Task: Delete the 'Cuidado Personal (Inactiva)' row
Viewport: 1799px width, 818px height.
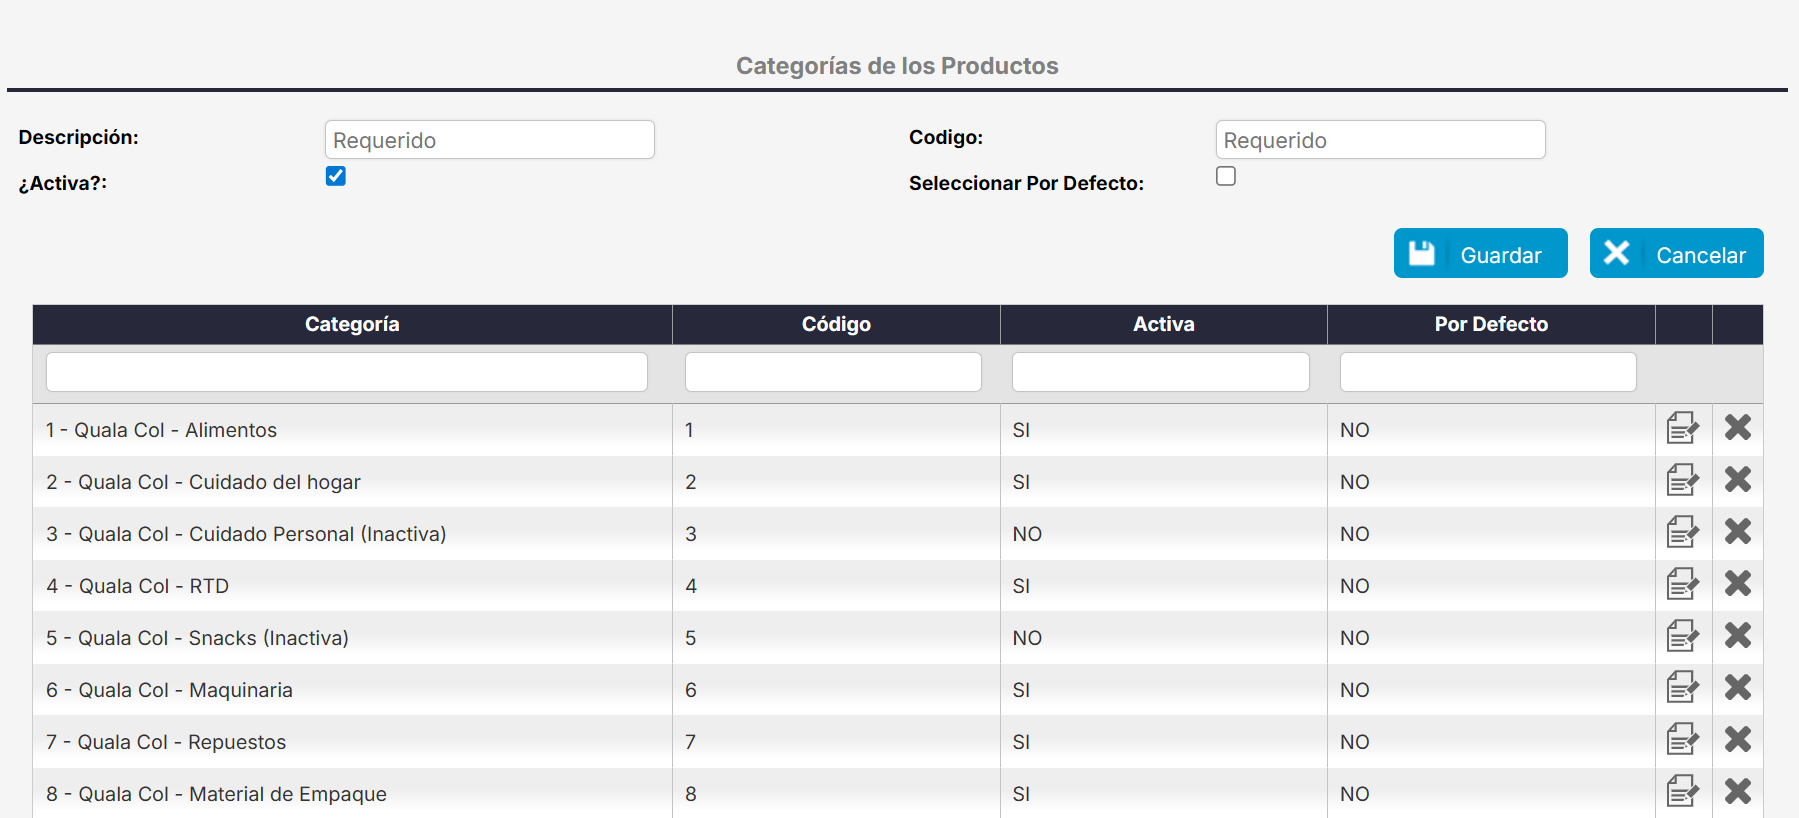Action: coord(1738,532)
